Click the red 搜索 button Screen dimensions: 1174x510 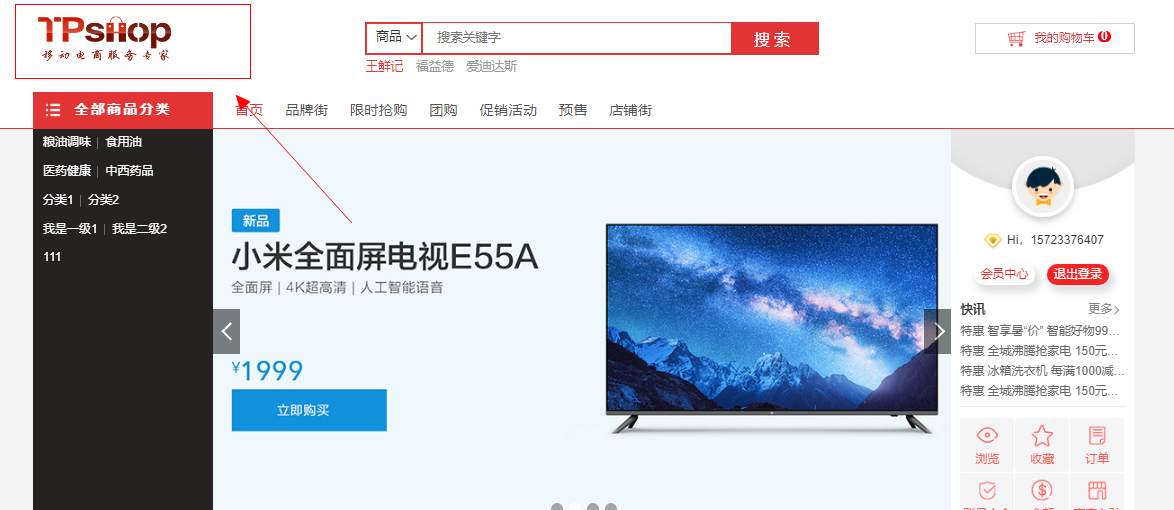click(775, 39)
